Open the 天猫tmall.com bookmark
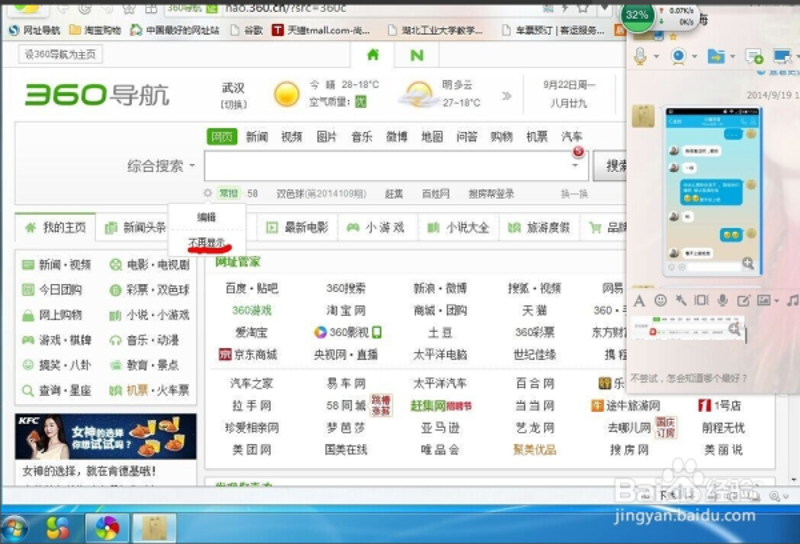800x544 pixels. pyautogui.click(x=320, y=30)
